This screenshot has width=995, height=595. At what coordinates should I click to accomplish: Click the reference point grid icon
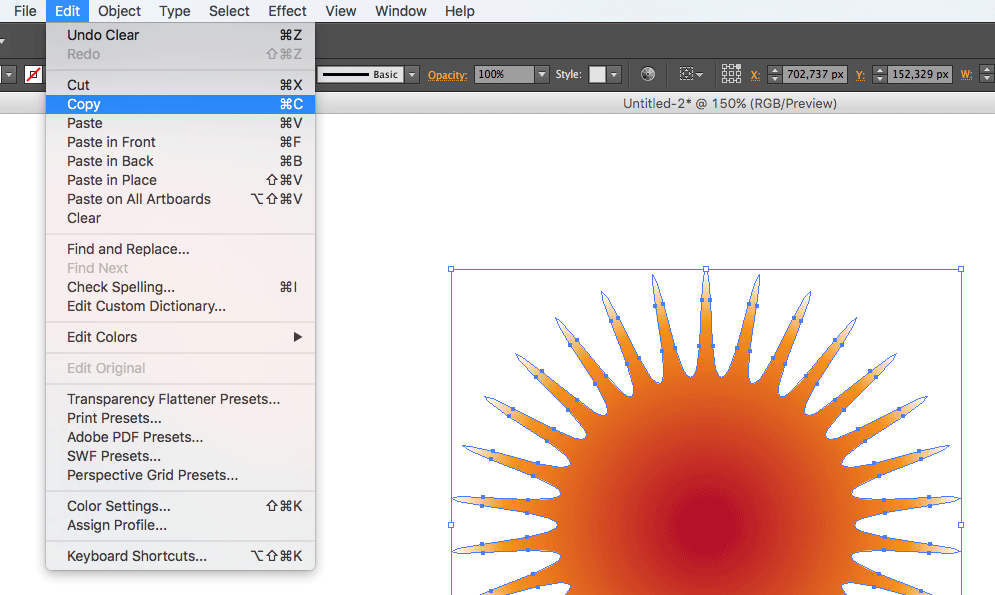pos(731,75)
